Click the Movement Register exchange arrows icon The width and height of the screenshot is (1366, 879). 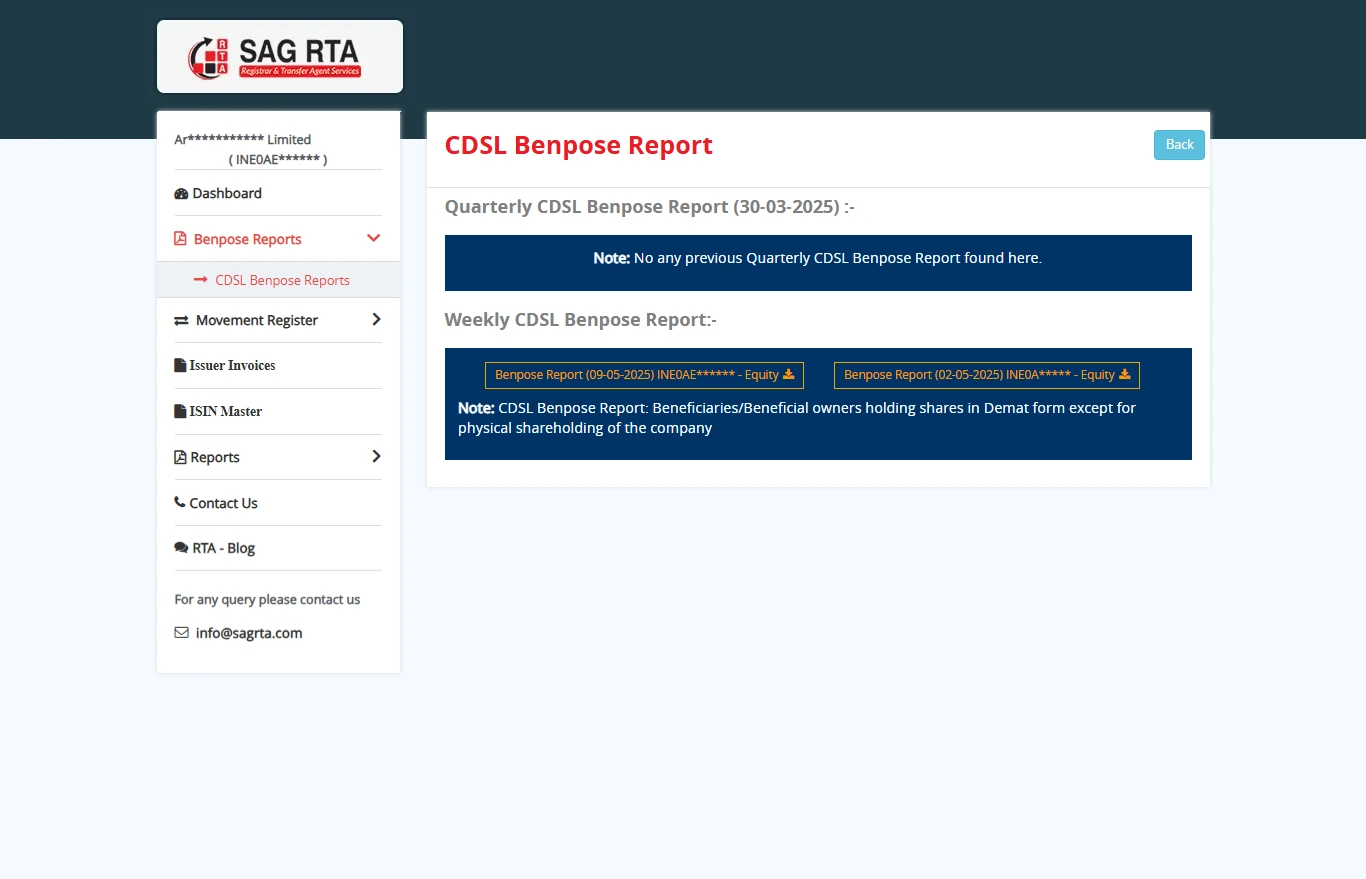(181, 321)
